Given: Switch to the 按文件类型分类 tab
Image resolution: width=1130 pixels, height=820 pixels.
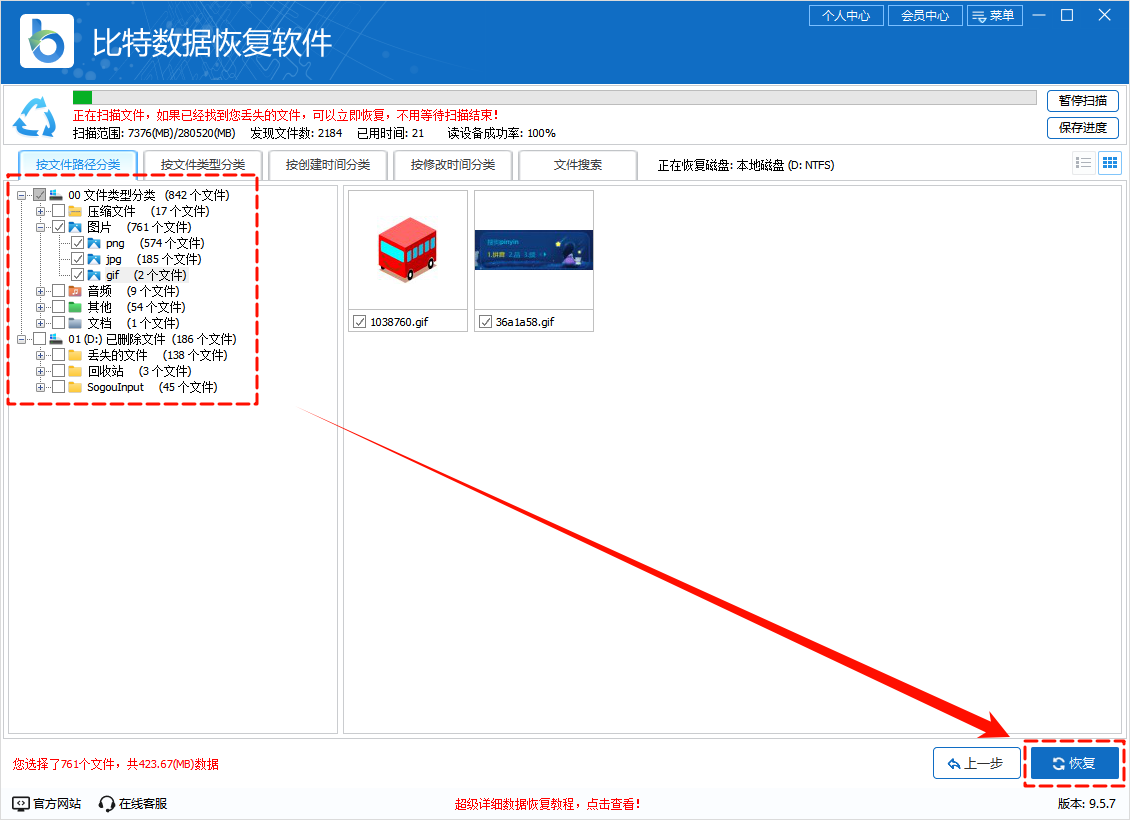Looking at the screenshot, I should click(201, 164).
